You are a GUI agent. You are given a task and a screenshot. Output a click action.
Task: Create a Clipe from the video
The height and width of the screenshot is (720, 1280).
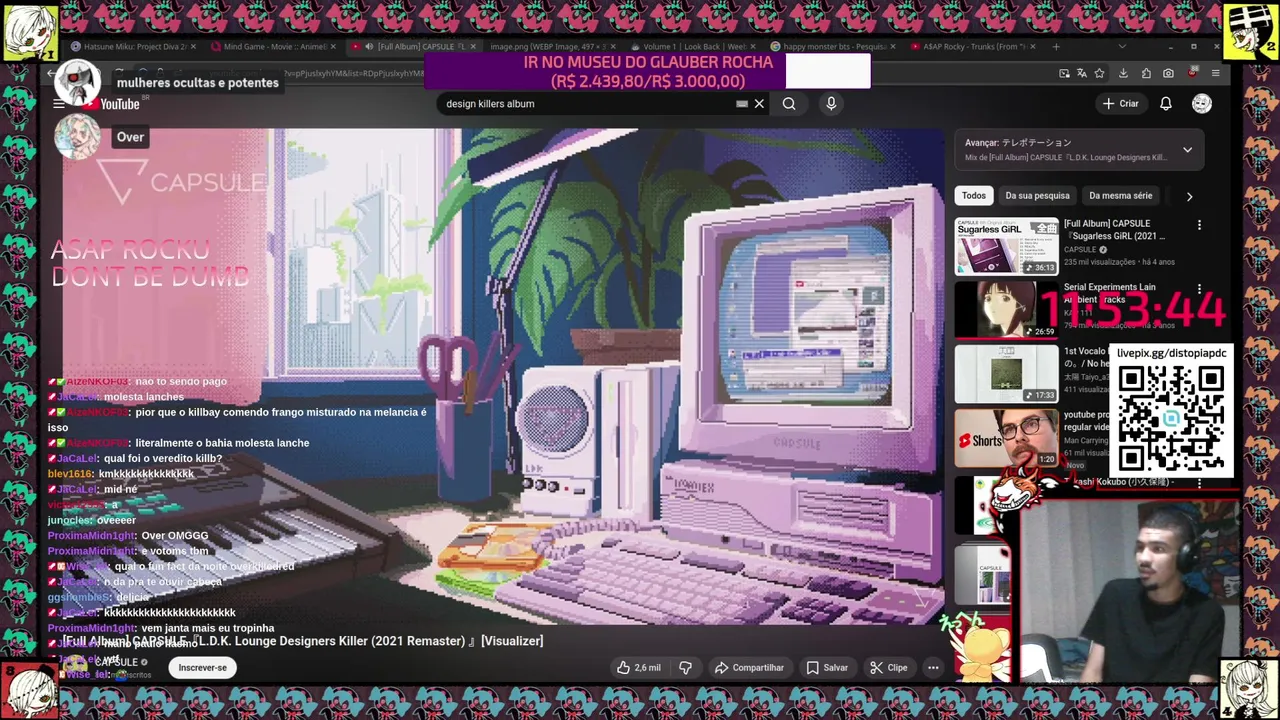(x=888, y=667)
